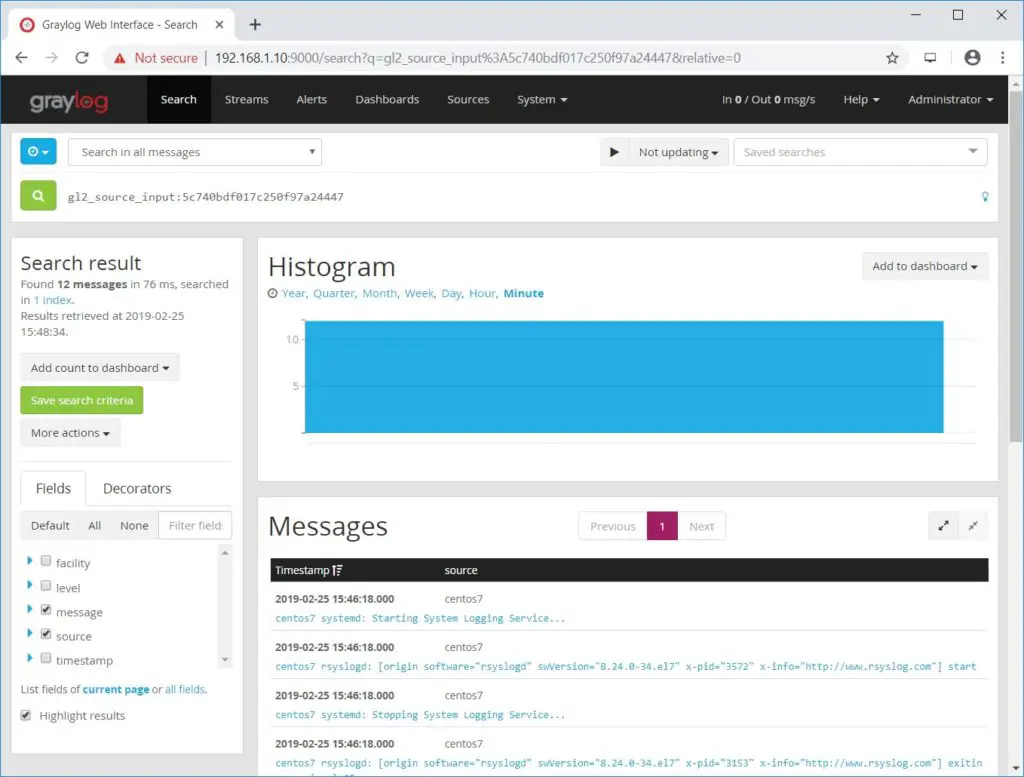Expand the level field details
This screenshot has height=777, width=1024.
click(x=29, y=586)
